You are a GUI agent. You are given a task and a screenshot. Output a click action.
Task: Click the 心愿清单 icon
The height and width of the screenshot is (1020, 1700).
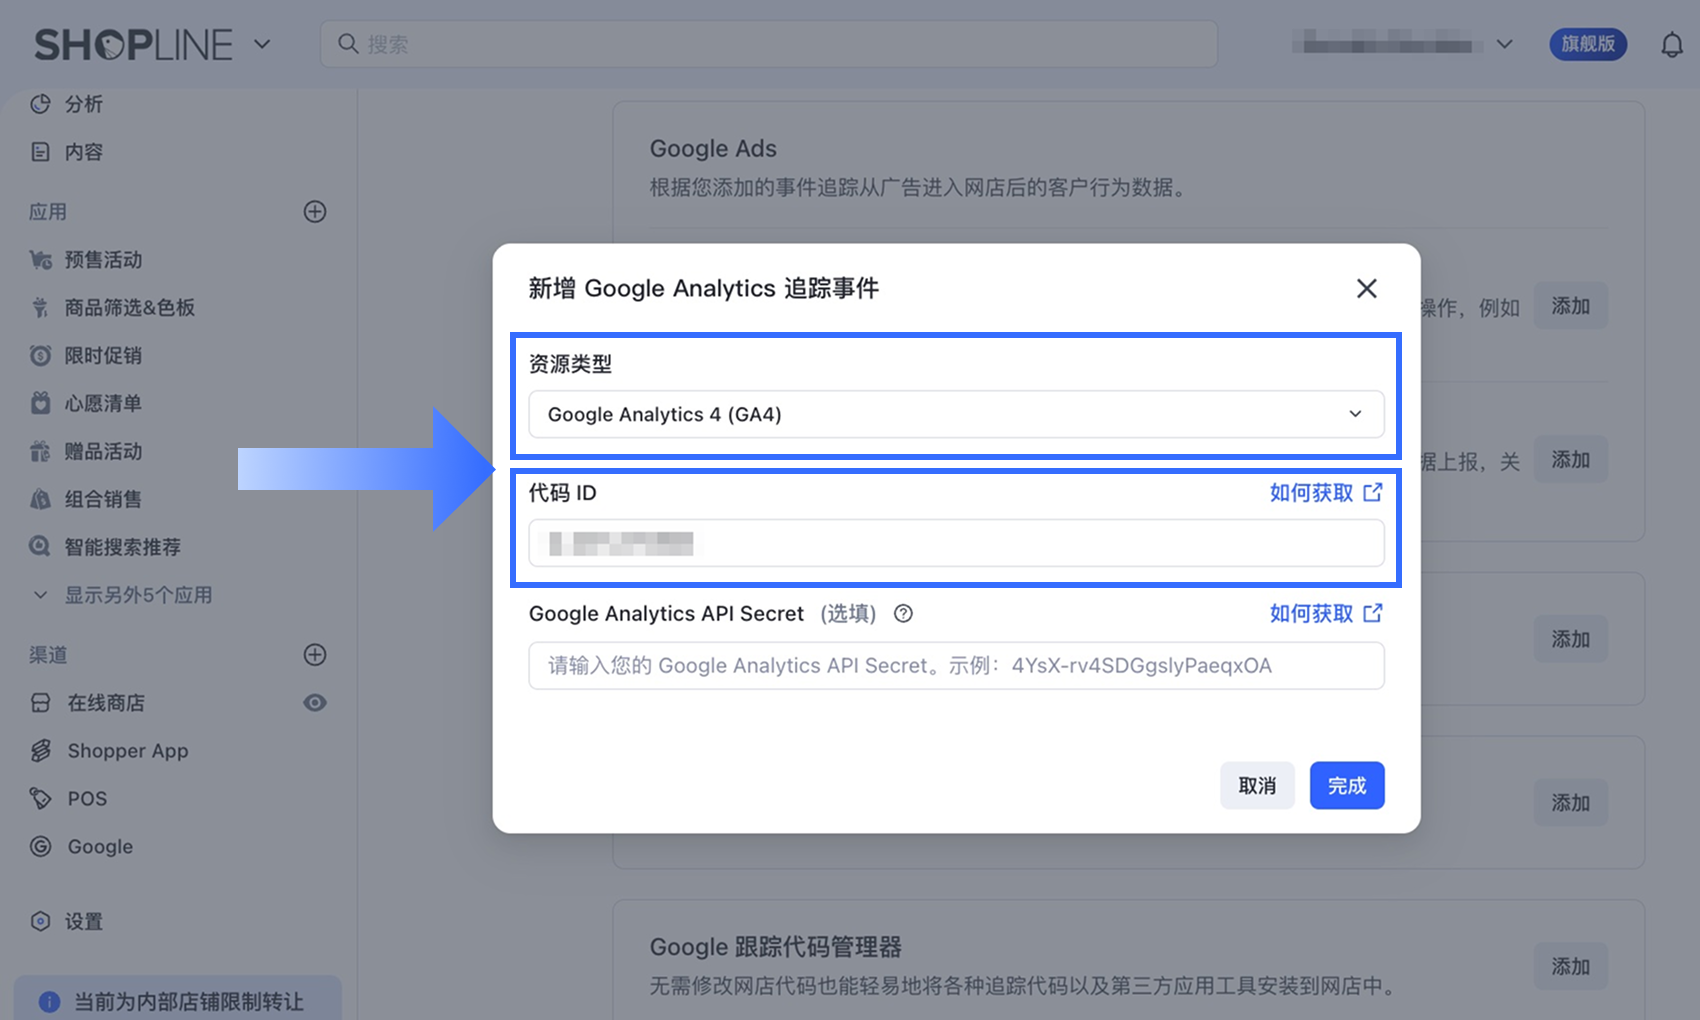(40, 404)
